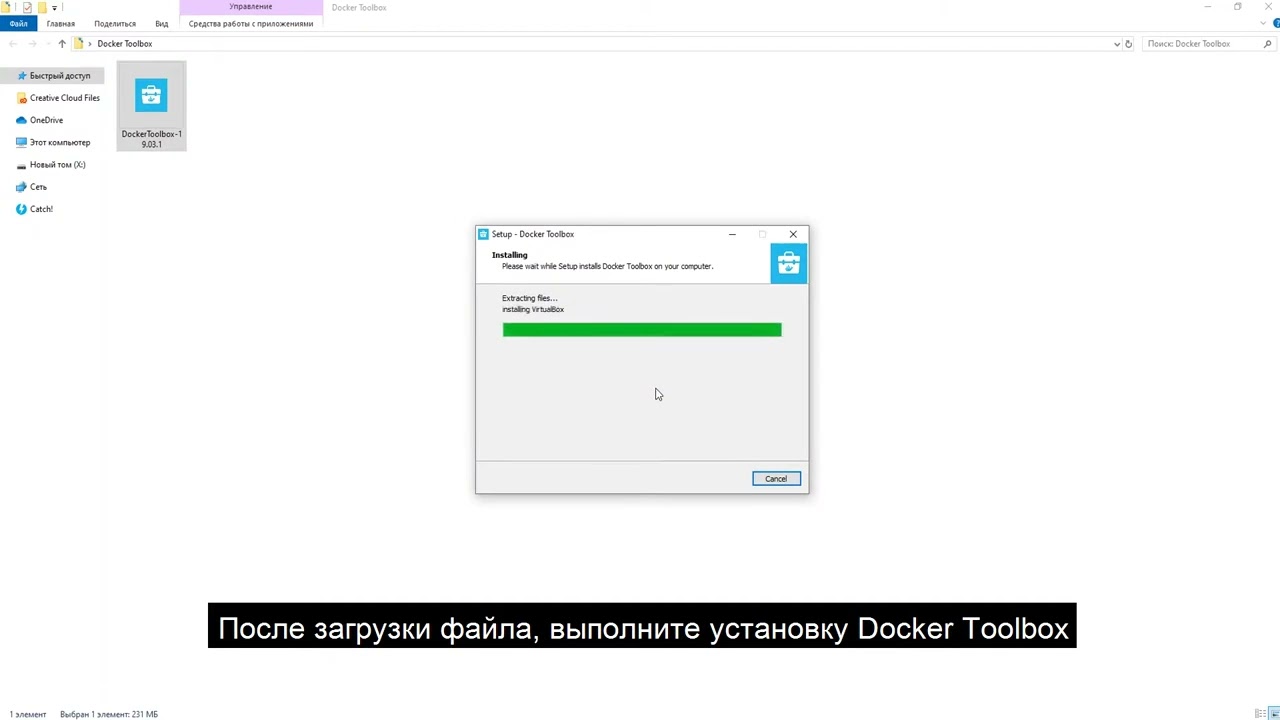Screen dimensions: 1280x720
Task: Minimize the Setup - Docker Toolbox window
Action: (732, 234)
